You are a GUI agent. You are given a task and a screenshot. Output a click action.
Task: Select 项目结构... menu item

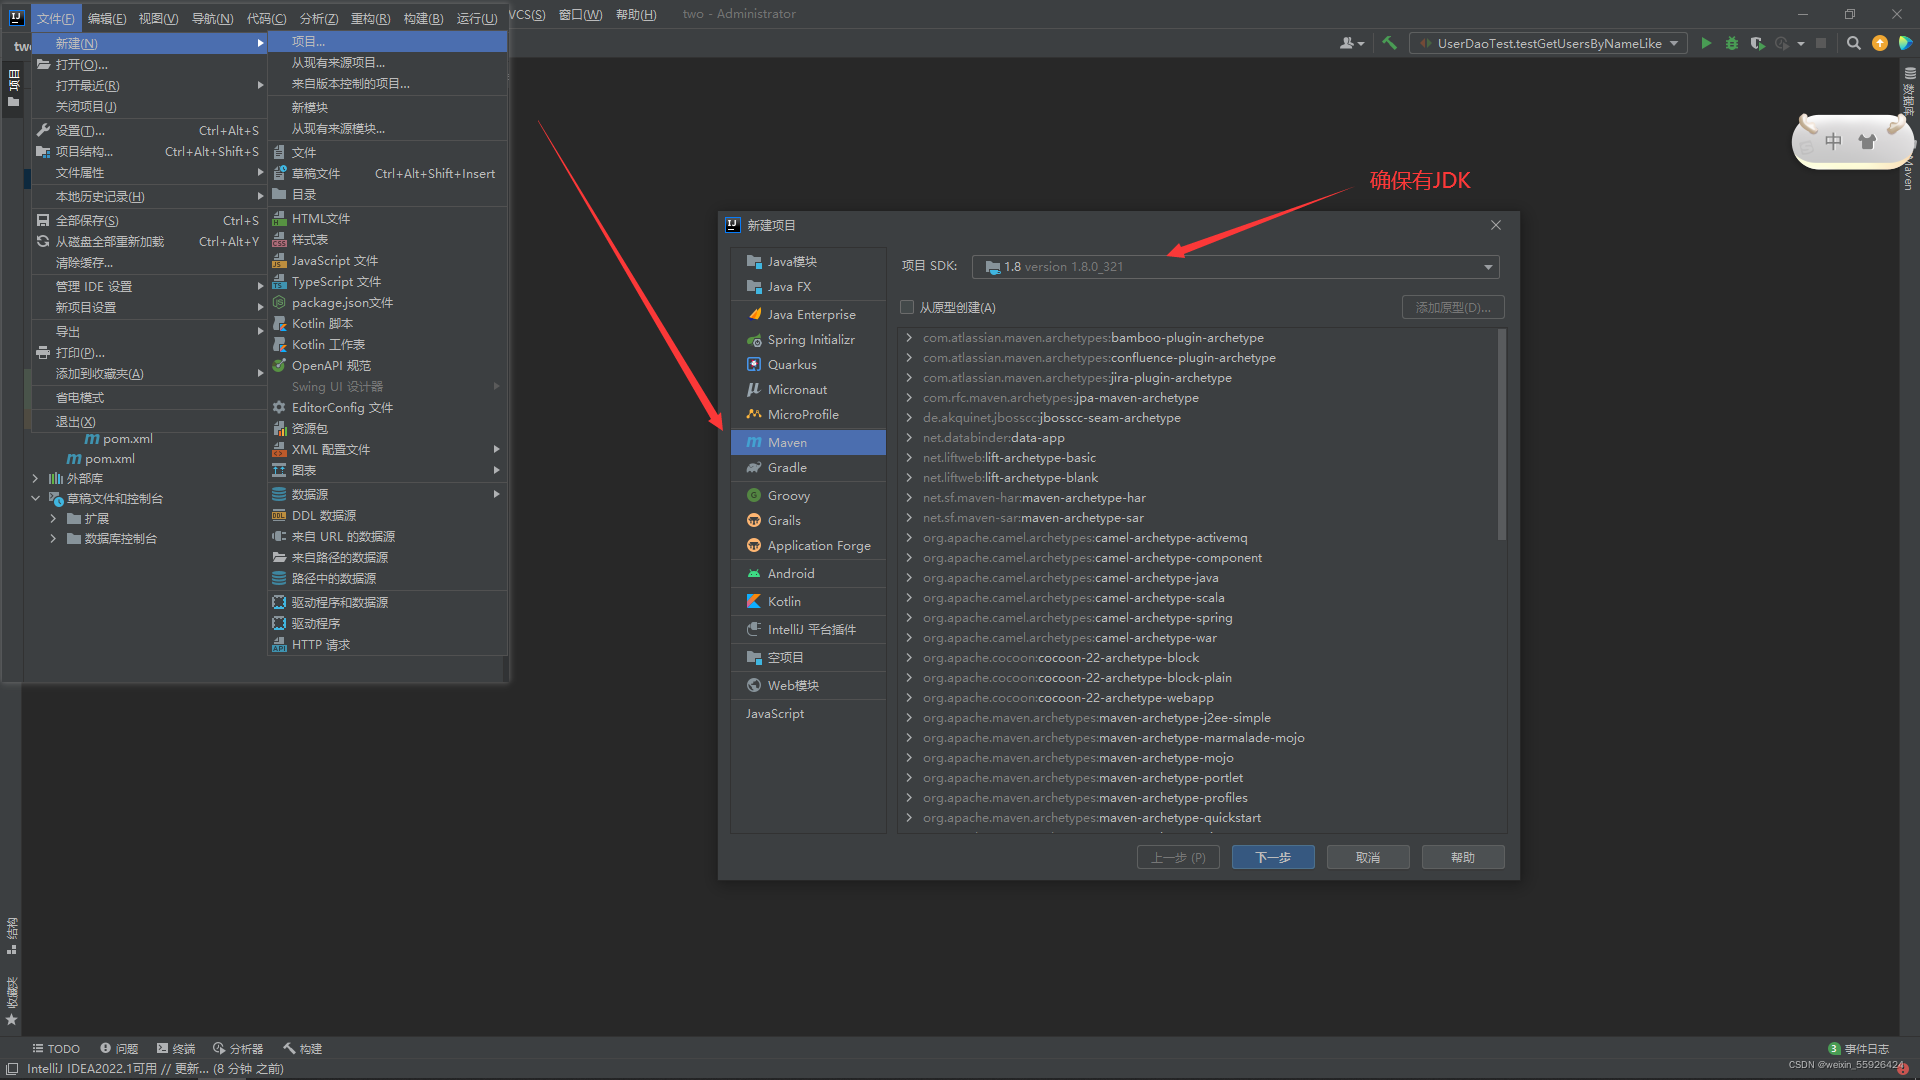click(150, 151)
